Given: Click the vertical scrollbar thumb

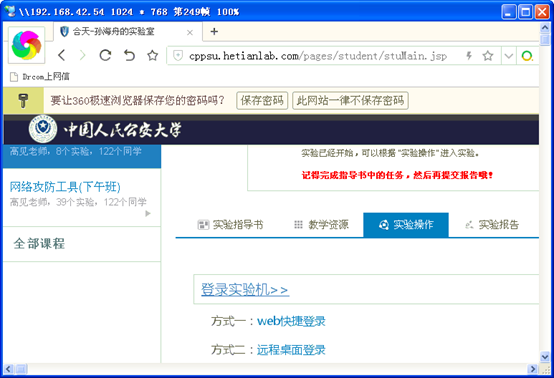Looking at the screenshot, I should [545, 39].
